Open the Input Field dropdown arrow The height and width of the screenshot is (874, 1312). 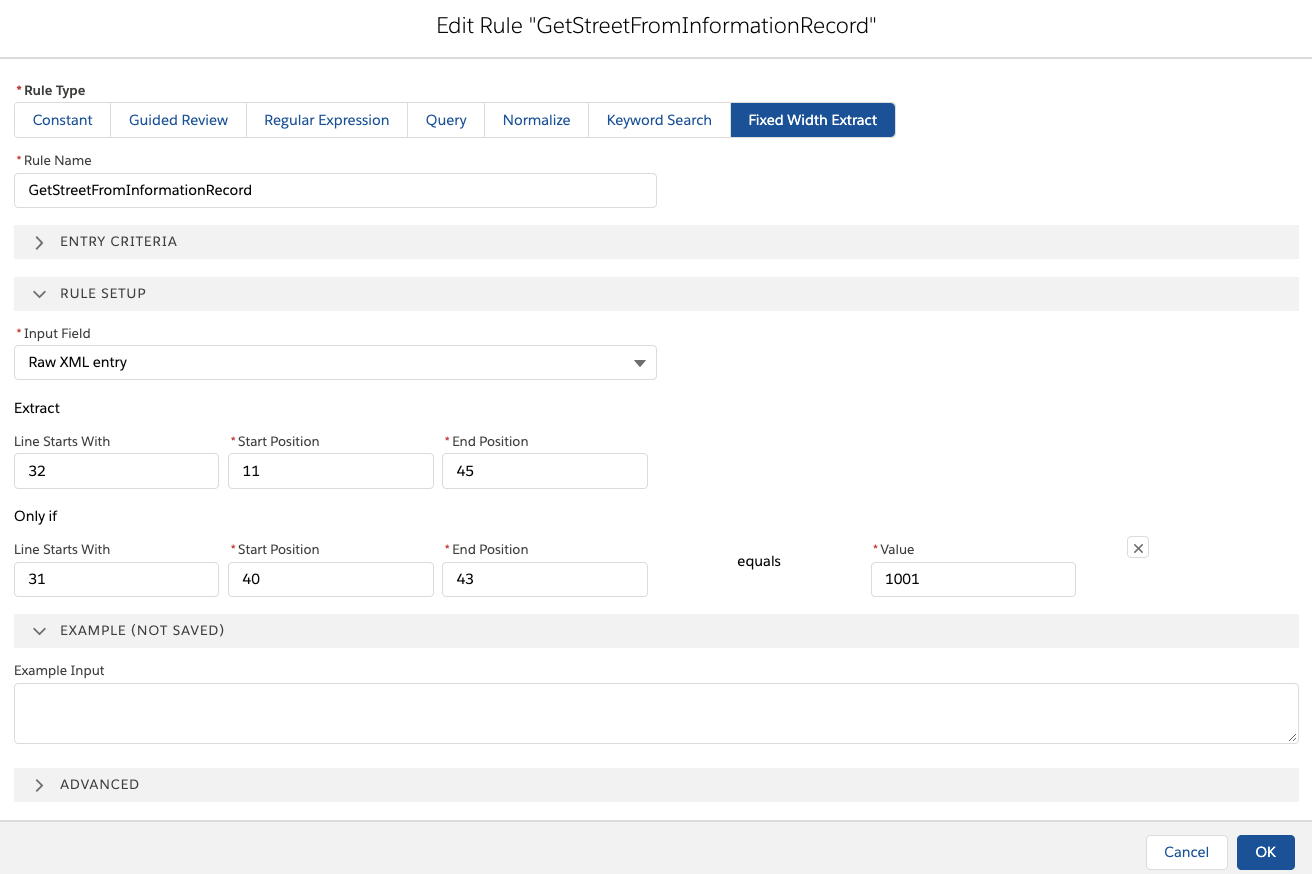click(x=639, y=362)
